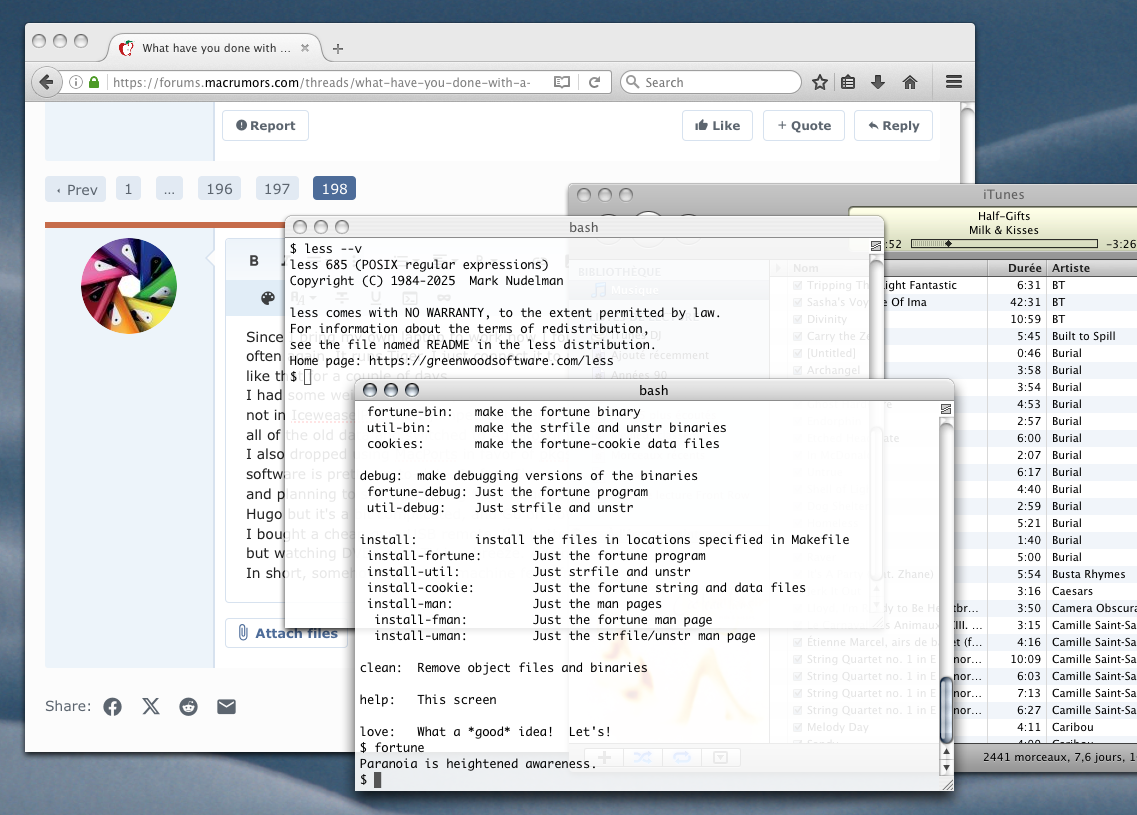Sort iTunes list by Durée column
Viewport: 1137px width, 815px height.
1016,268
